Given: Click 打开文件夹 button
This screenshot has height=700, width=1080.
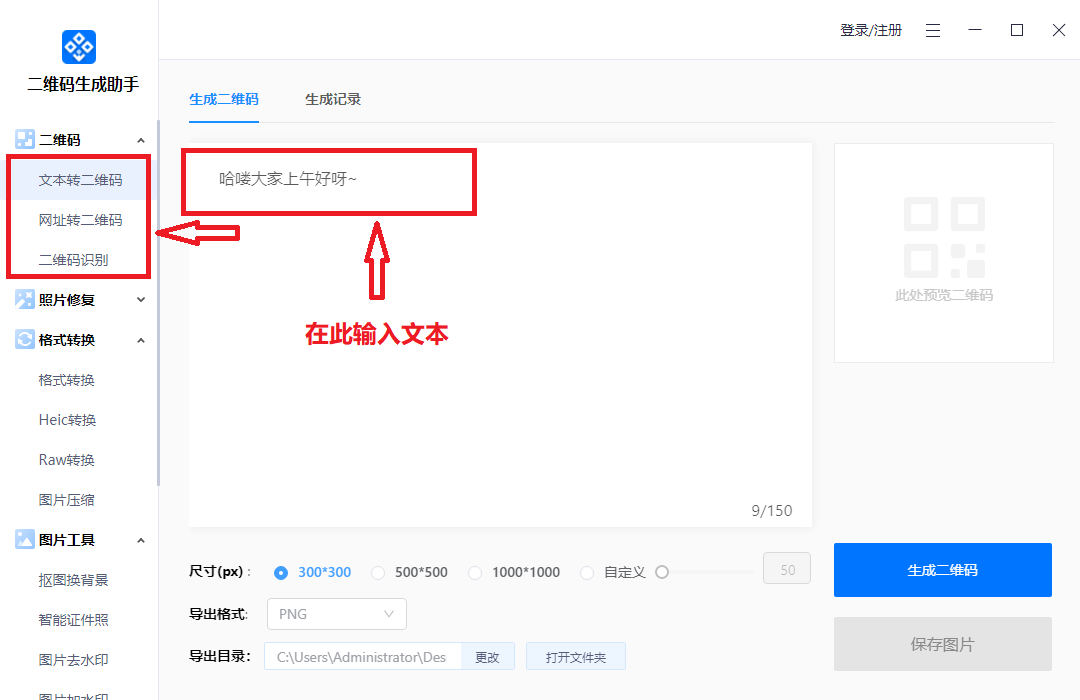Looking at the screenshot, I should [x=575, y=657].
